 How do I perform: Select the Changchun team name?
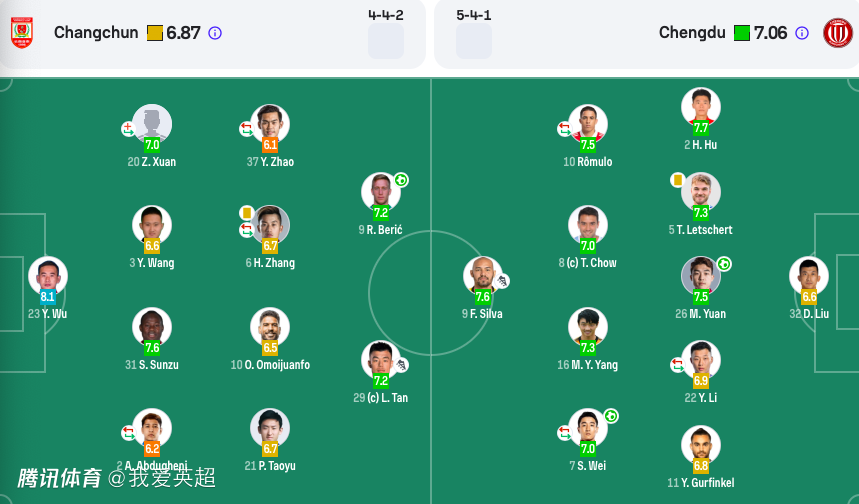[98, 33]
